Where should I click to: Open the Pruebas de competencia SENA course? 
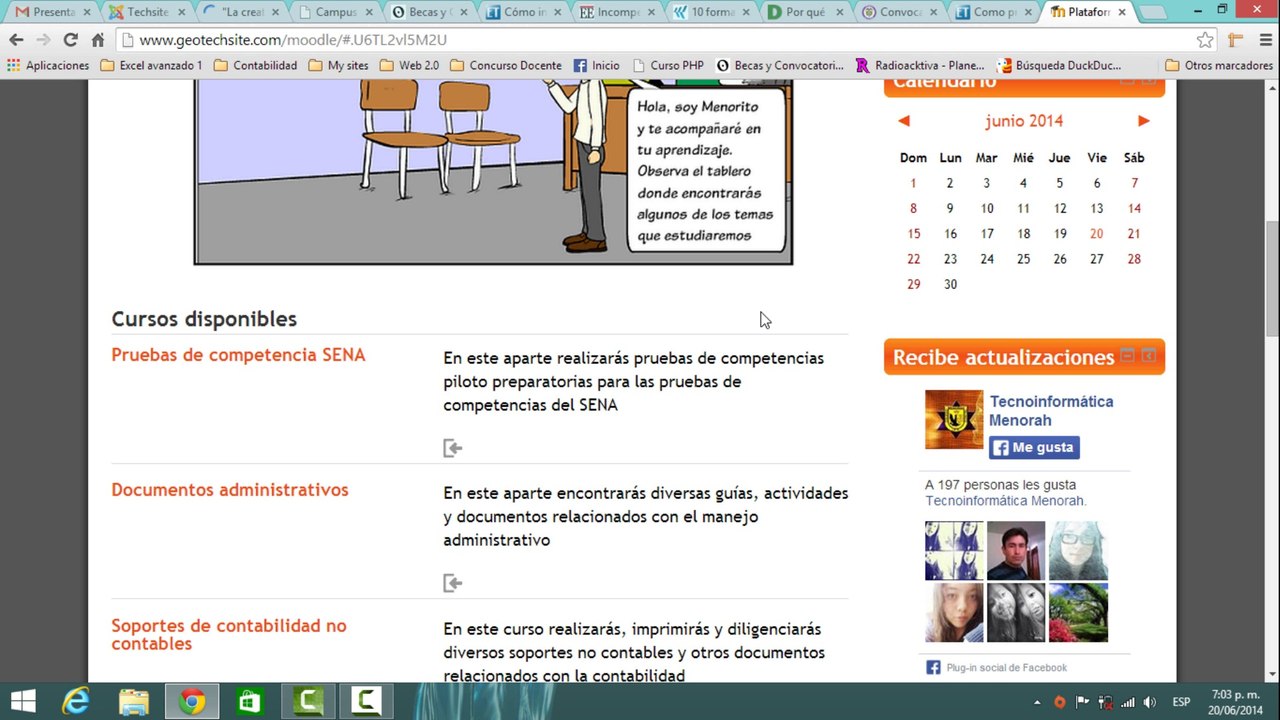coord(238,355)
